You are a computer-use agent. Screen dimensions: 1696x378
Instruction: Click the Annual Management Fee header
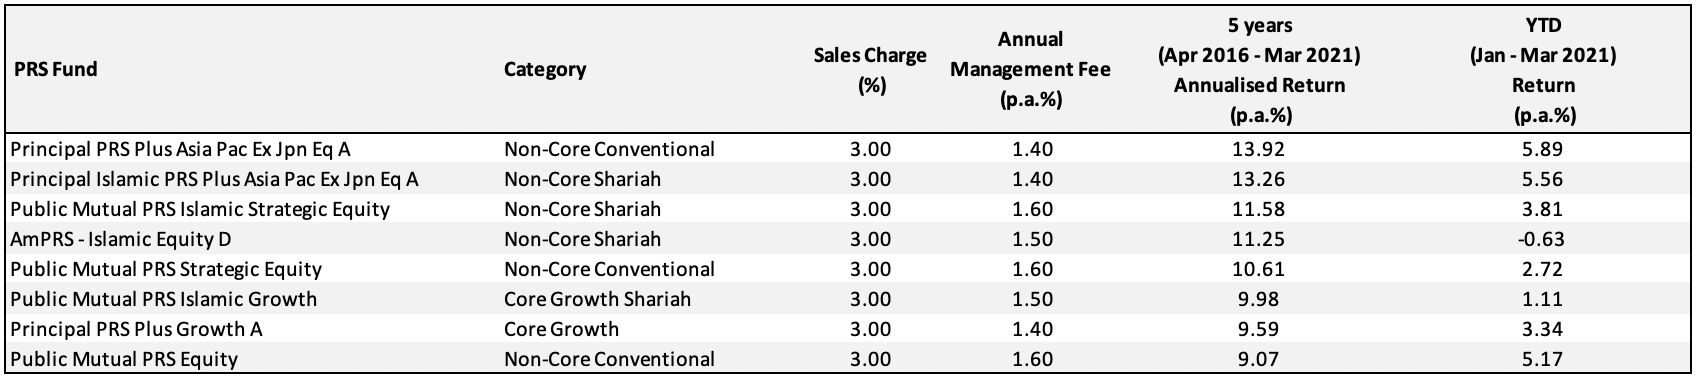(x=1030, y=70)
